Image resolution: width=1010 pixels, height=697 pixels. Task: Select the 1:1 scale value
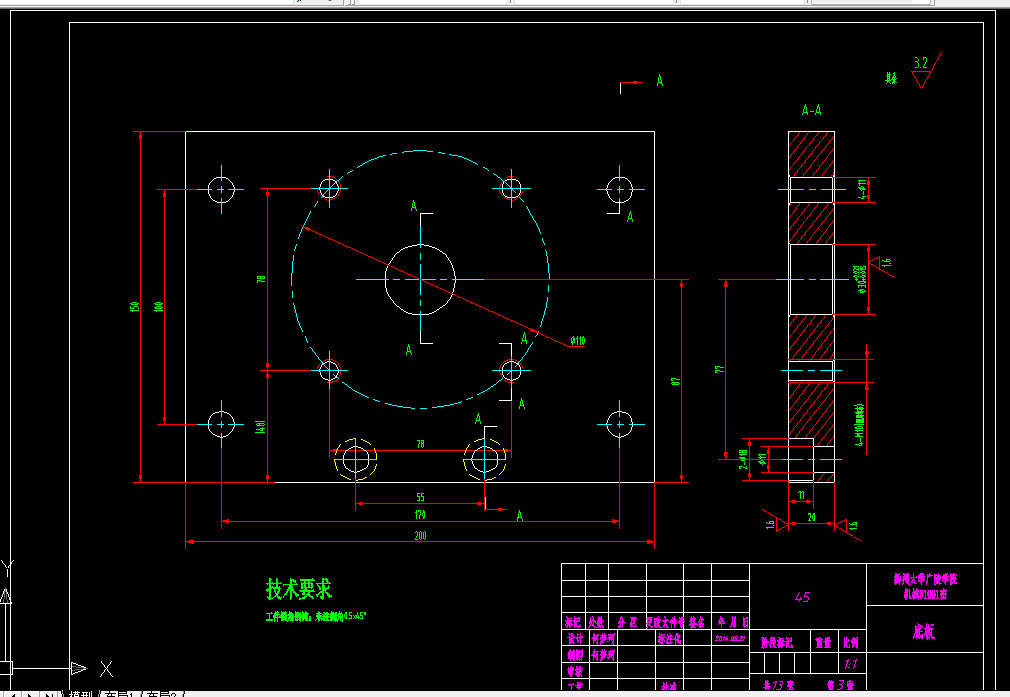pyautogui.click(x=851, y=664)
